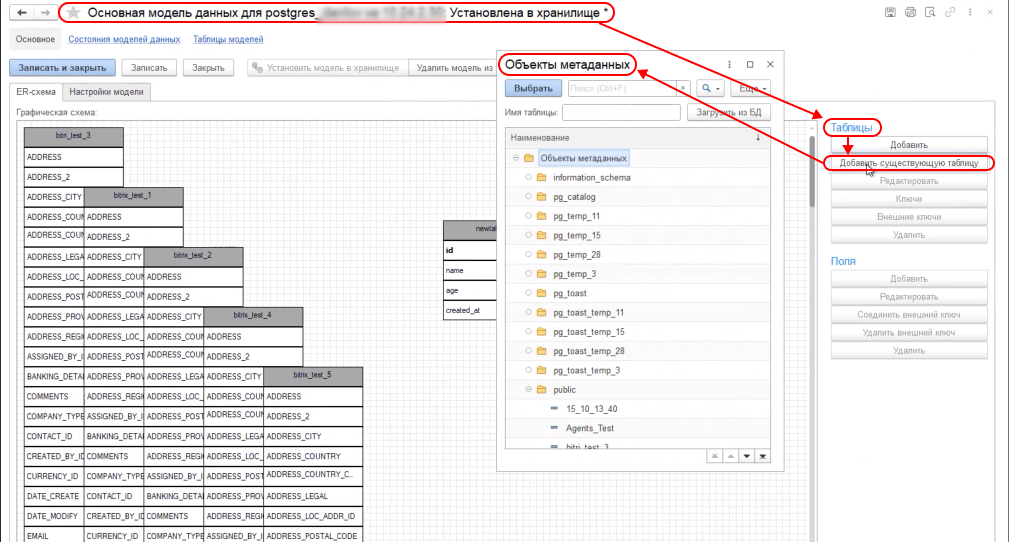Click into the Имя таблицы input field
Image resolution: width=1009 pixels, height=542 pixels.
pos(621,113)
